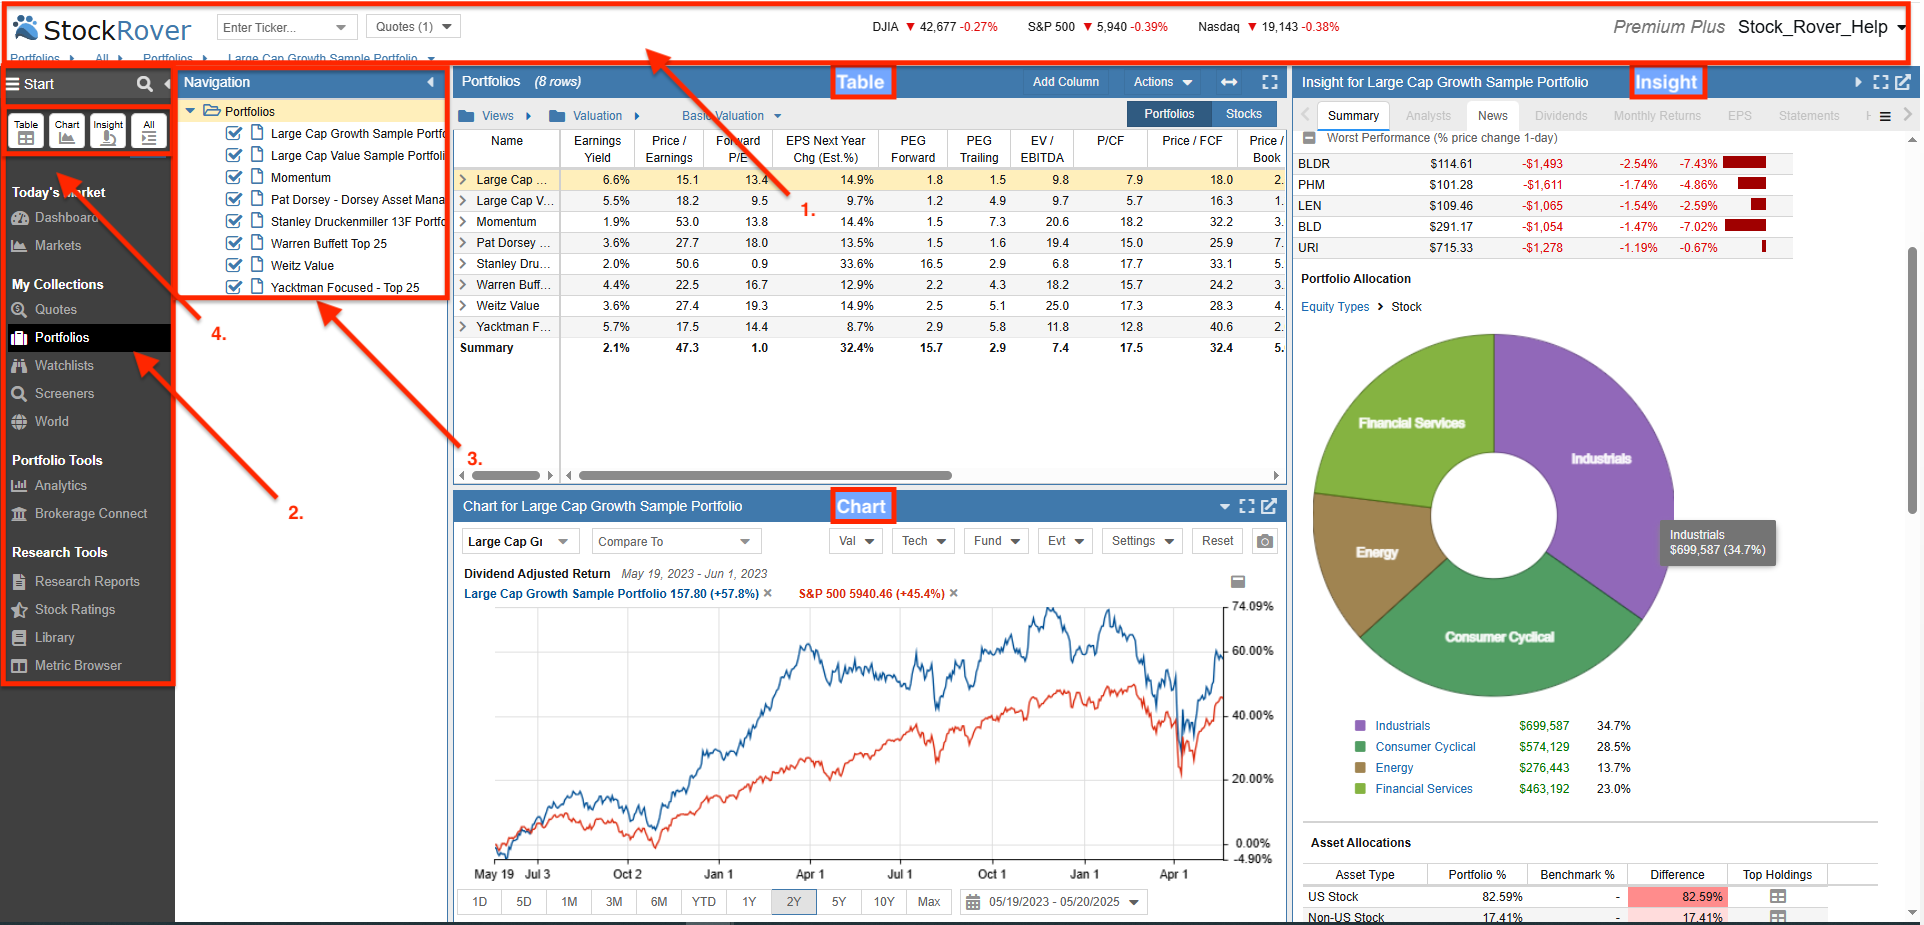Viewport: 1924px width, 925px height.
Task: Click the Table layout icon button
Action: click(26, 131)
